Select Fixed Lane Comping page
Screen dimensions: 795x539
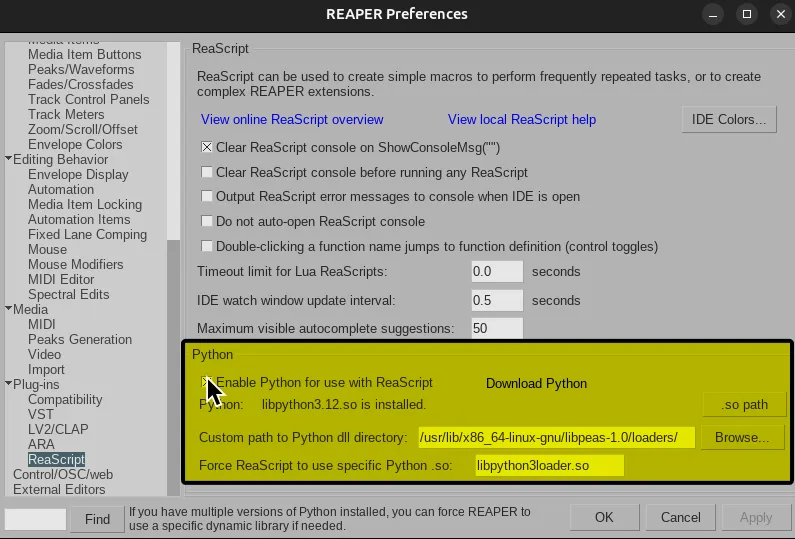(x=87, y=234)
